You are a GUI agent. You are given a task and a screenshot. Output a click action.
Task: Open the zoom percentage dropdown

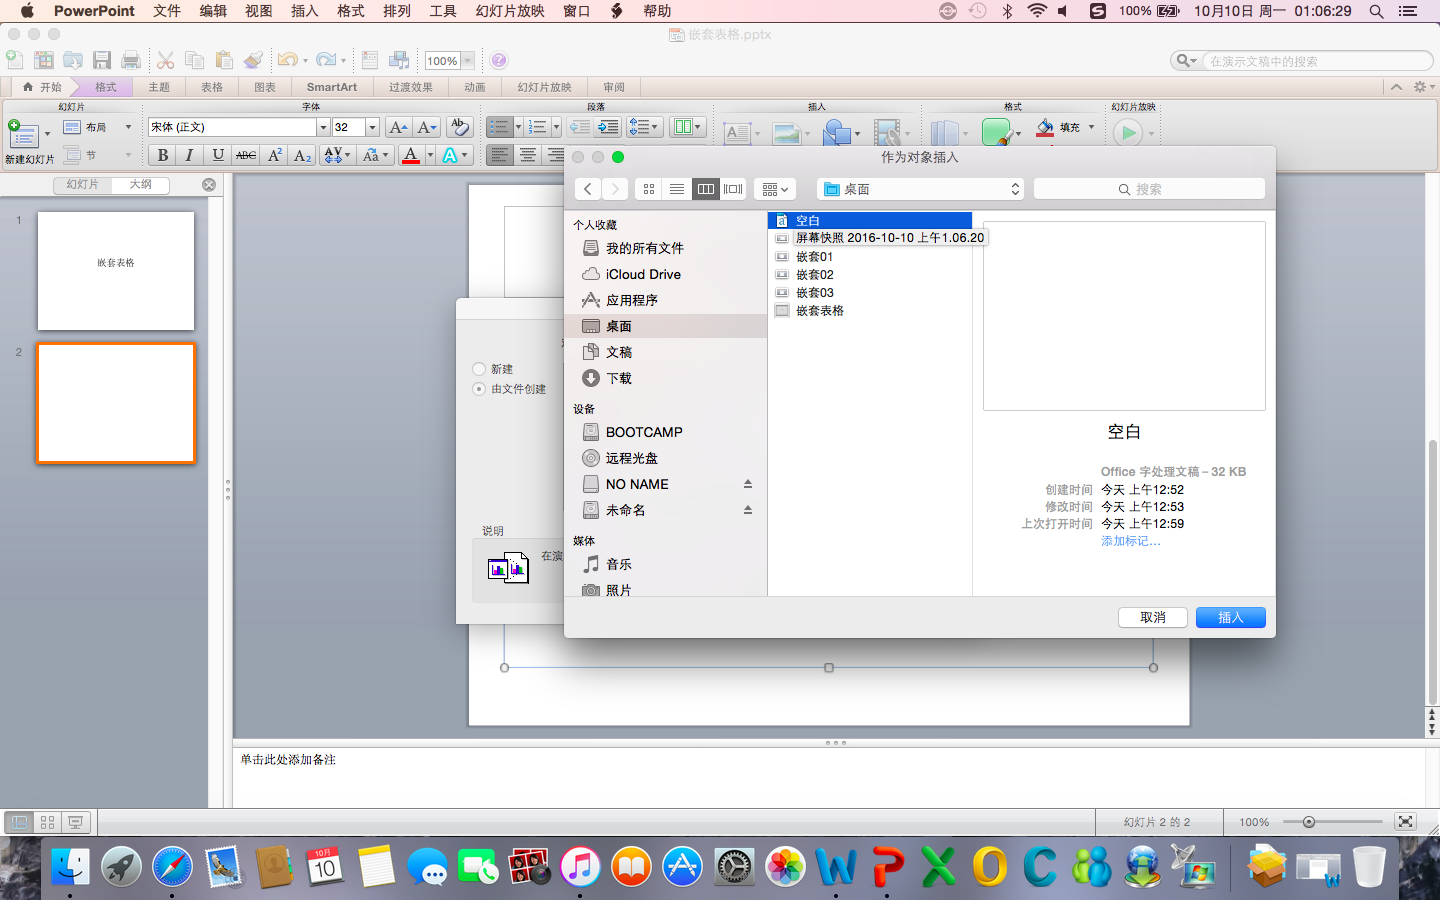pyautogui.click(x=467, y=61)
